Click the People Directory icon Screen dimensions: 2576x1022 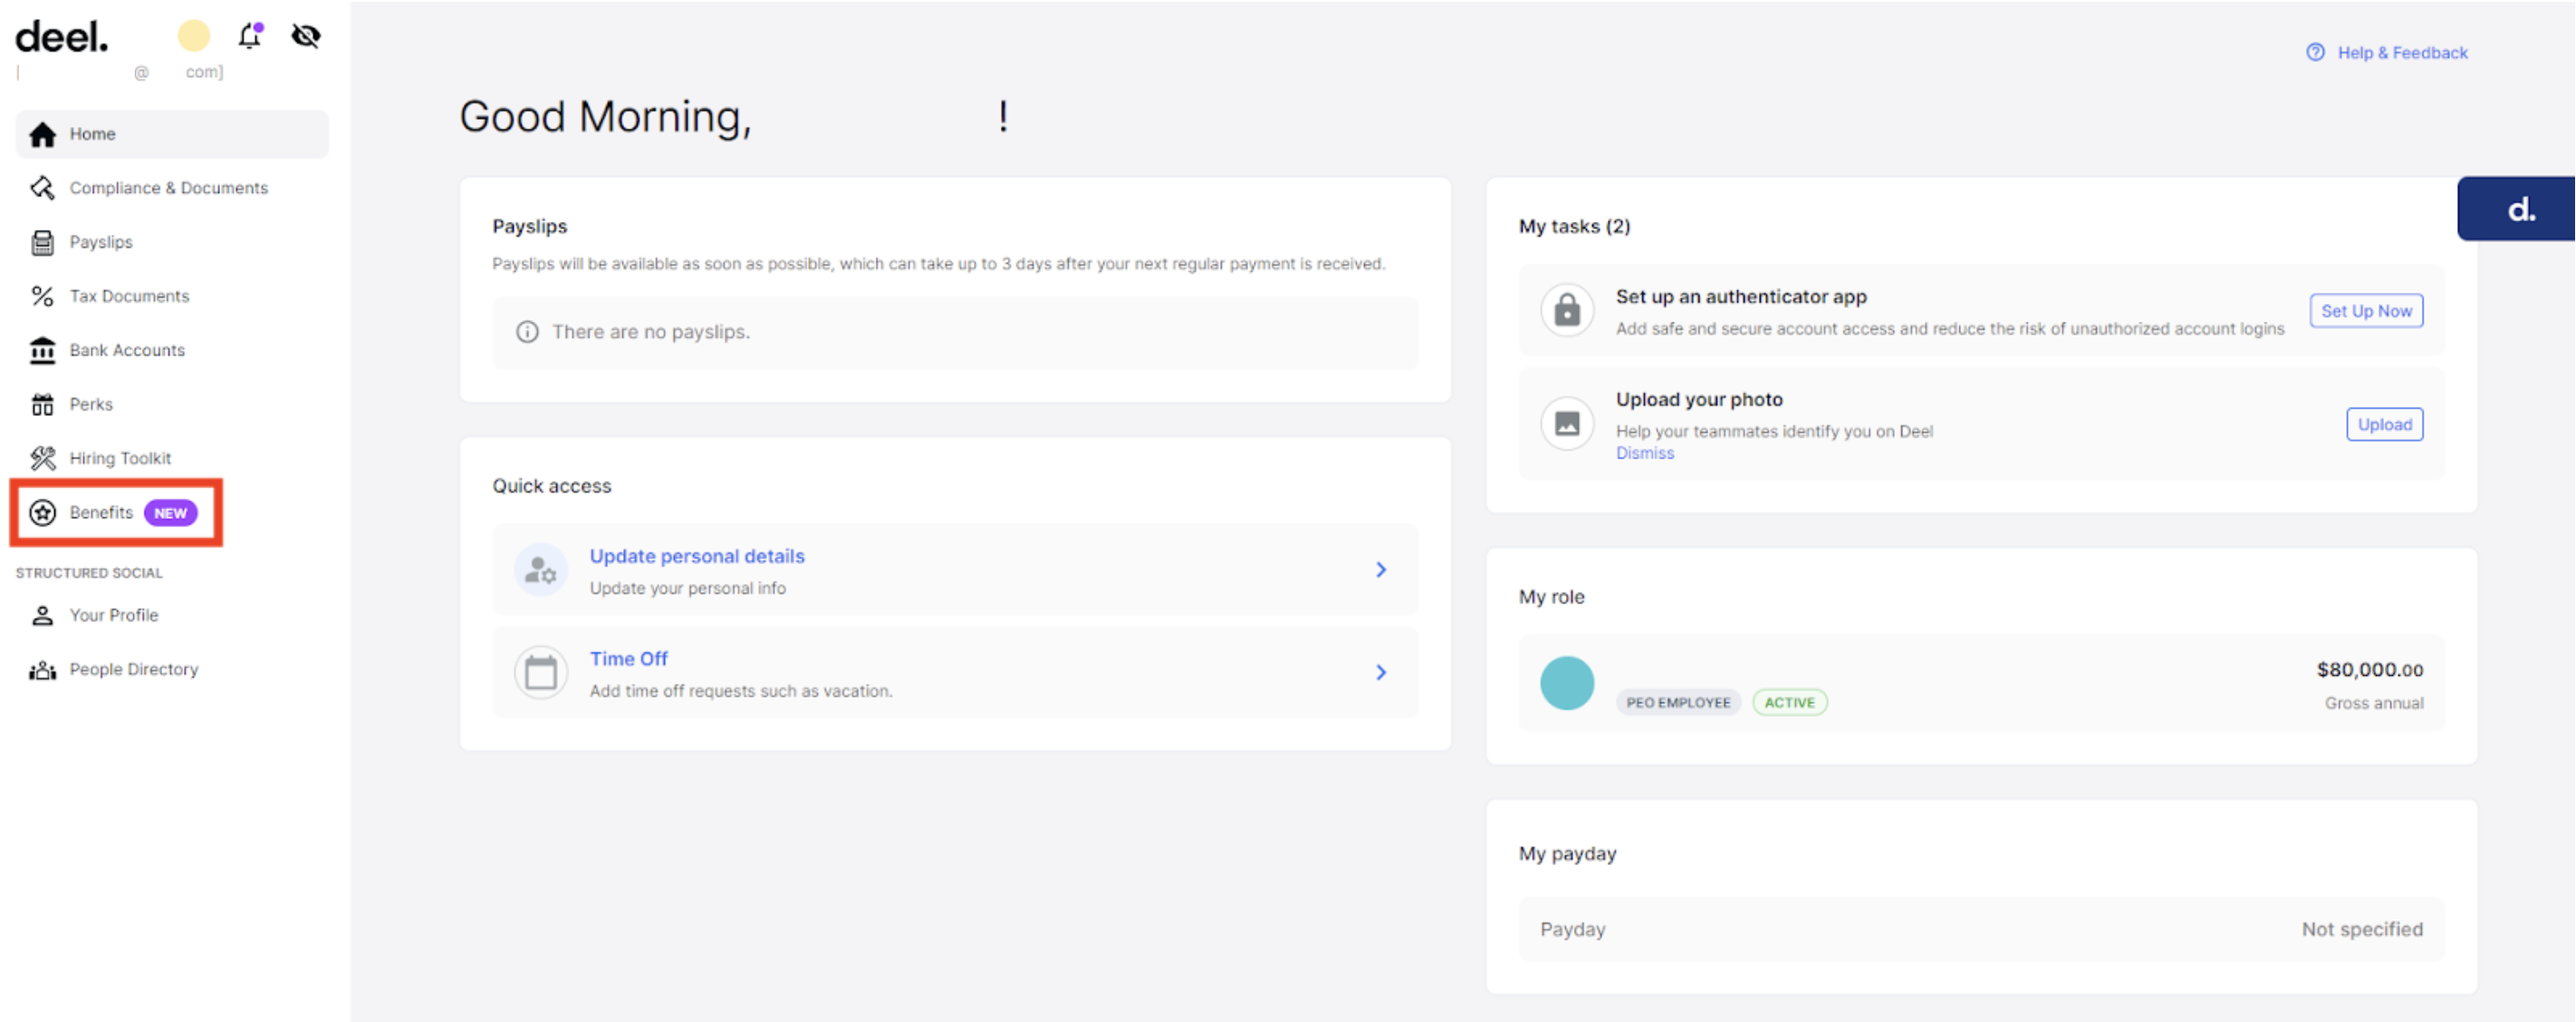[x=42, y=669]
